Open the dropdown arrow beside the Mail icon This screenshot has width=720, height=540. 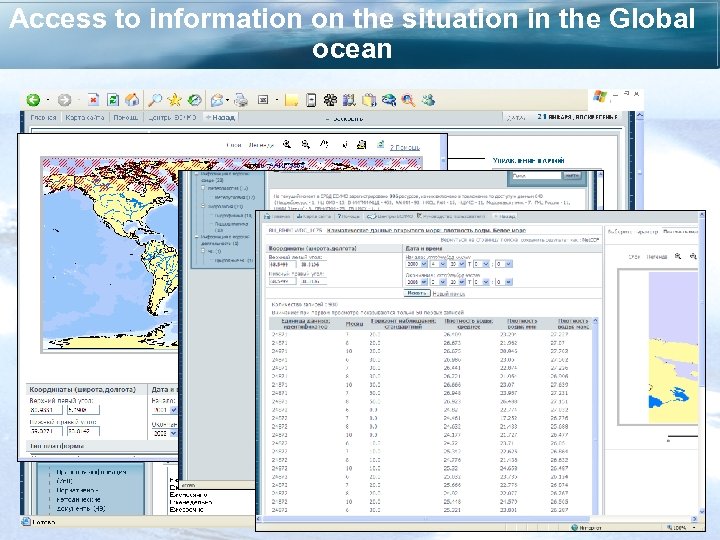[228, 100]
